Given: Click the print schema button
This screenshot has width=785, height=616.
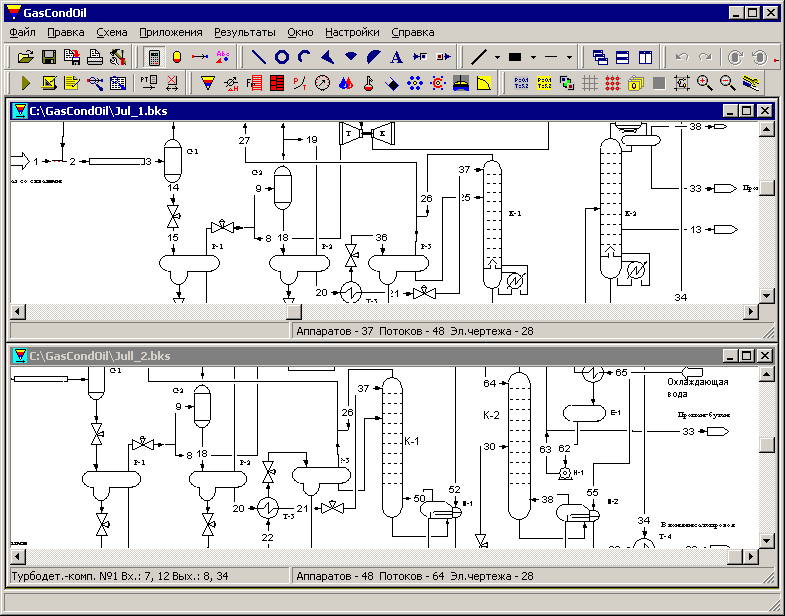Looking at the screenshot, I should tap(95, 57).
